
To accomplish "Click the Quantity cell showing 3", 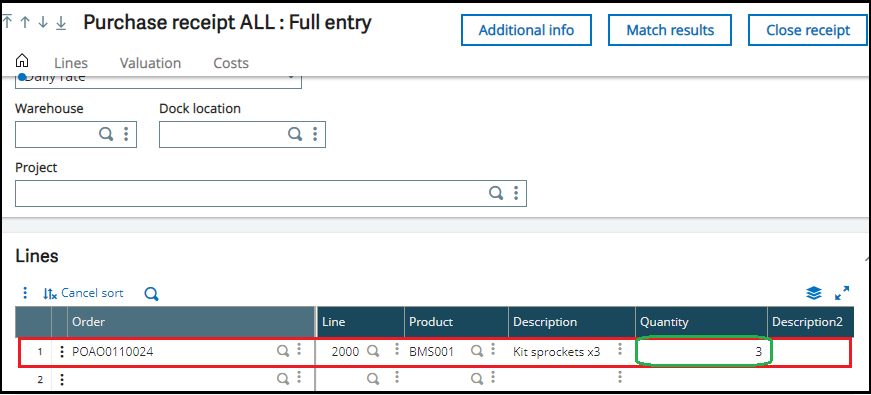I will (703, 351).
